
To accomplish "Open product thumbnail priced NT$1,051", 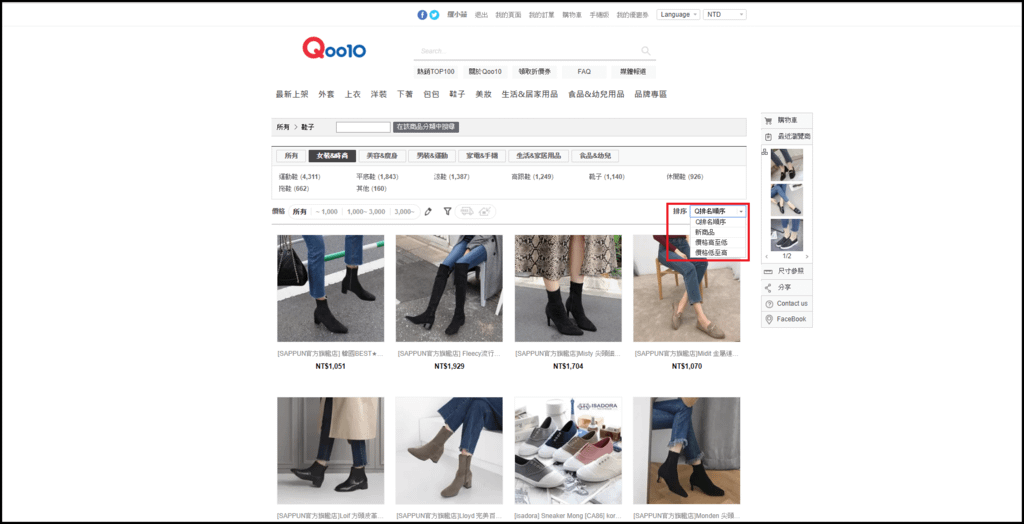I will coord(330,288).
